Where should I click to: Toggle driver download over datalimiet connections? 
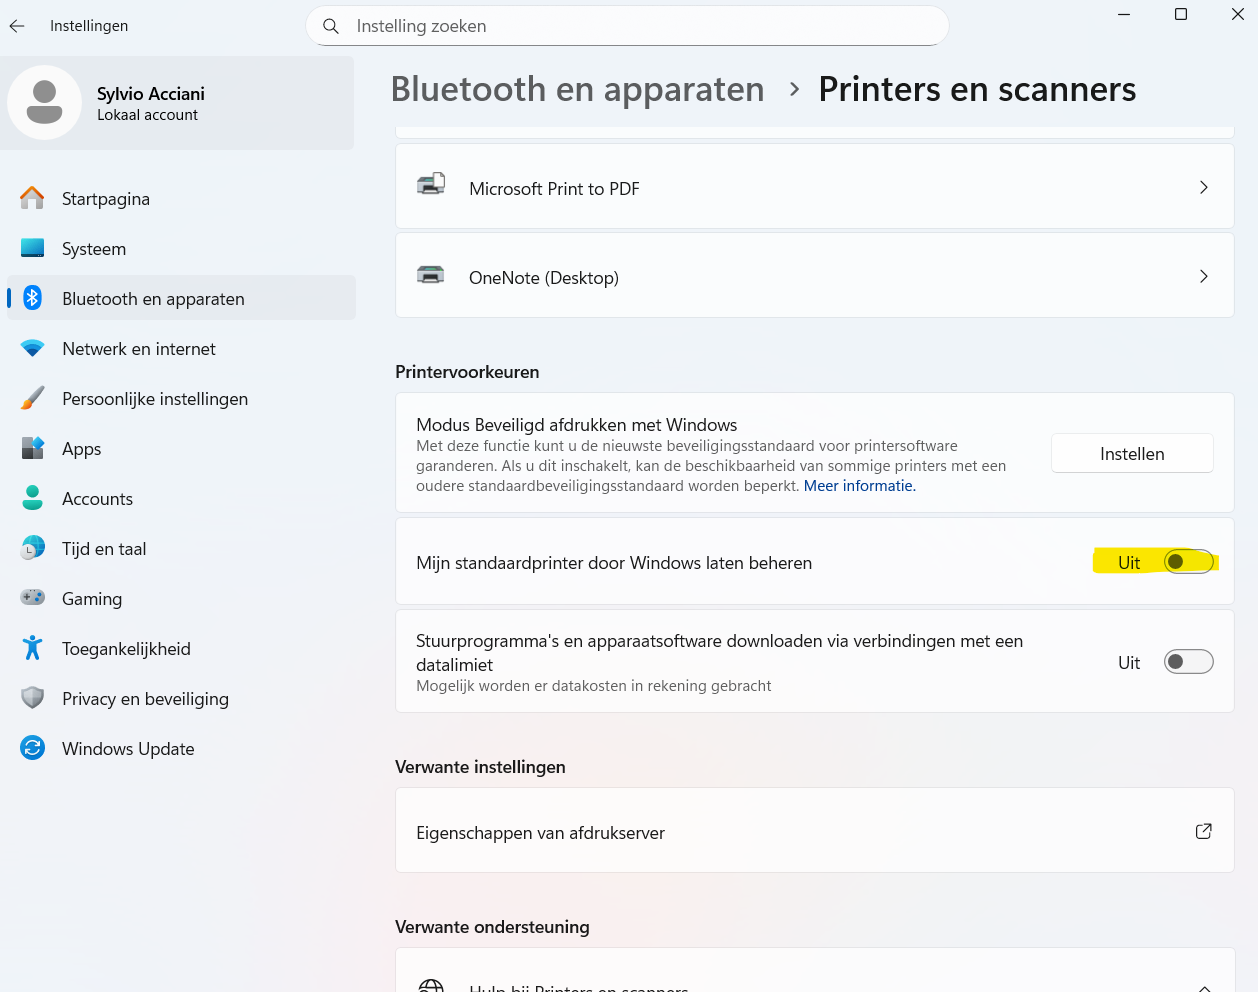point(1188,662)
